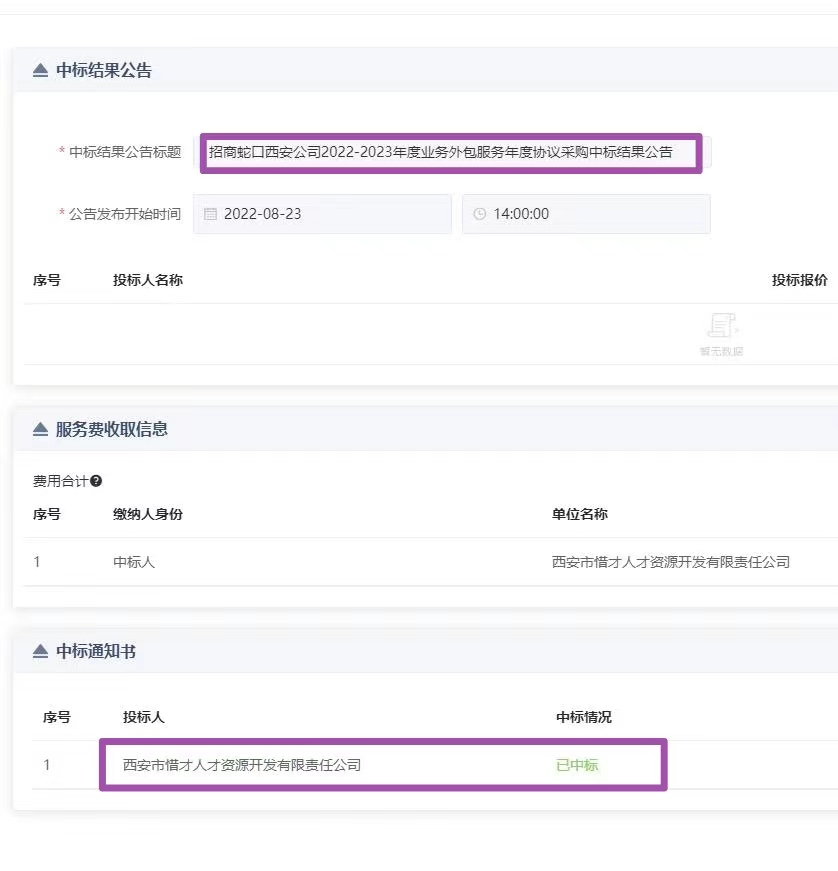Click the triangle icon before 中标通知书 header

tap(39, 651)
